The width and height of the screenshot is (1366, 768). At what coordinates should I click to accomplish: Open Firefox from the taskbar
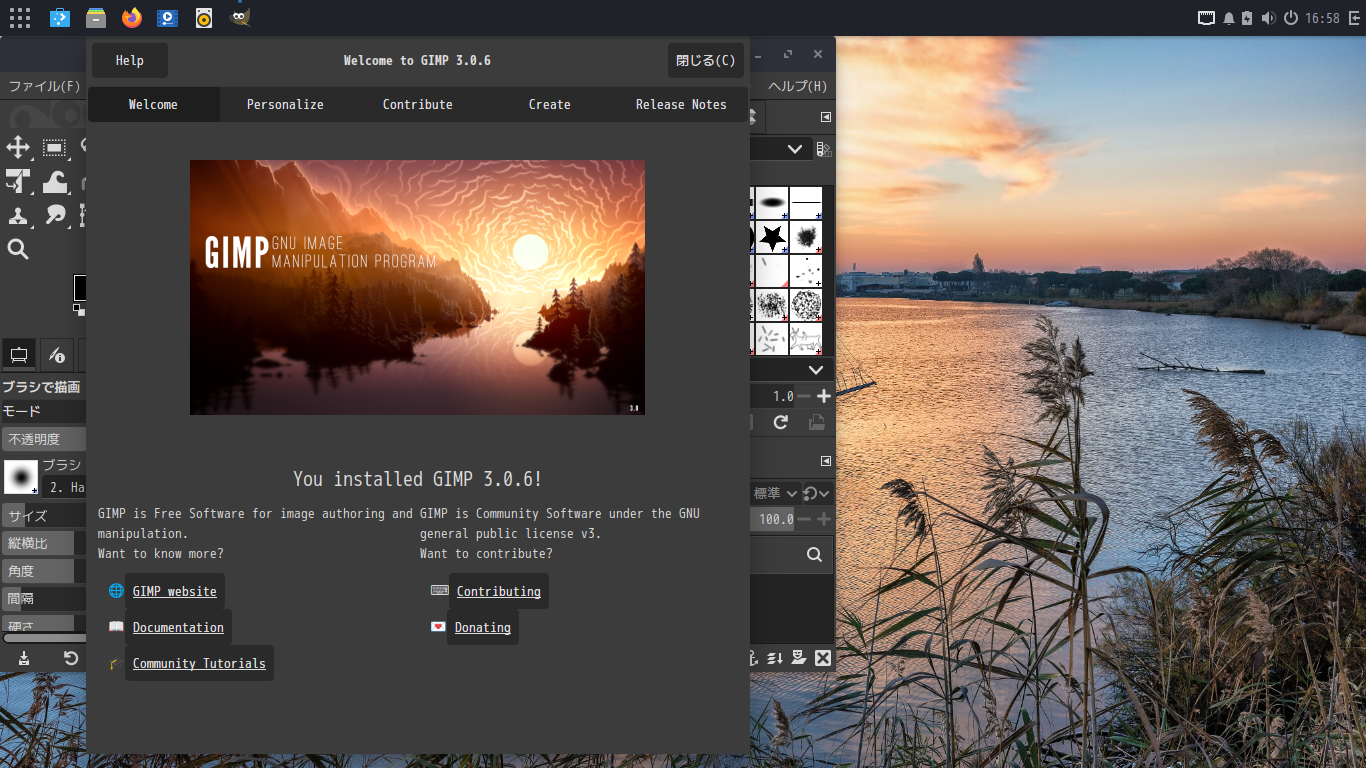(131, 17)
